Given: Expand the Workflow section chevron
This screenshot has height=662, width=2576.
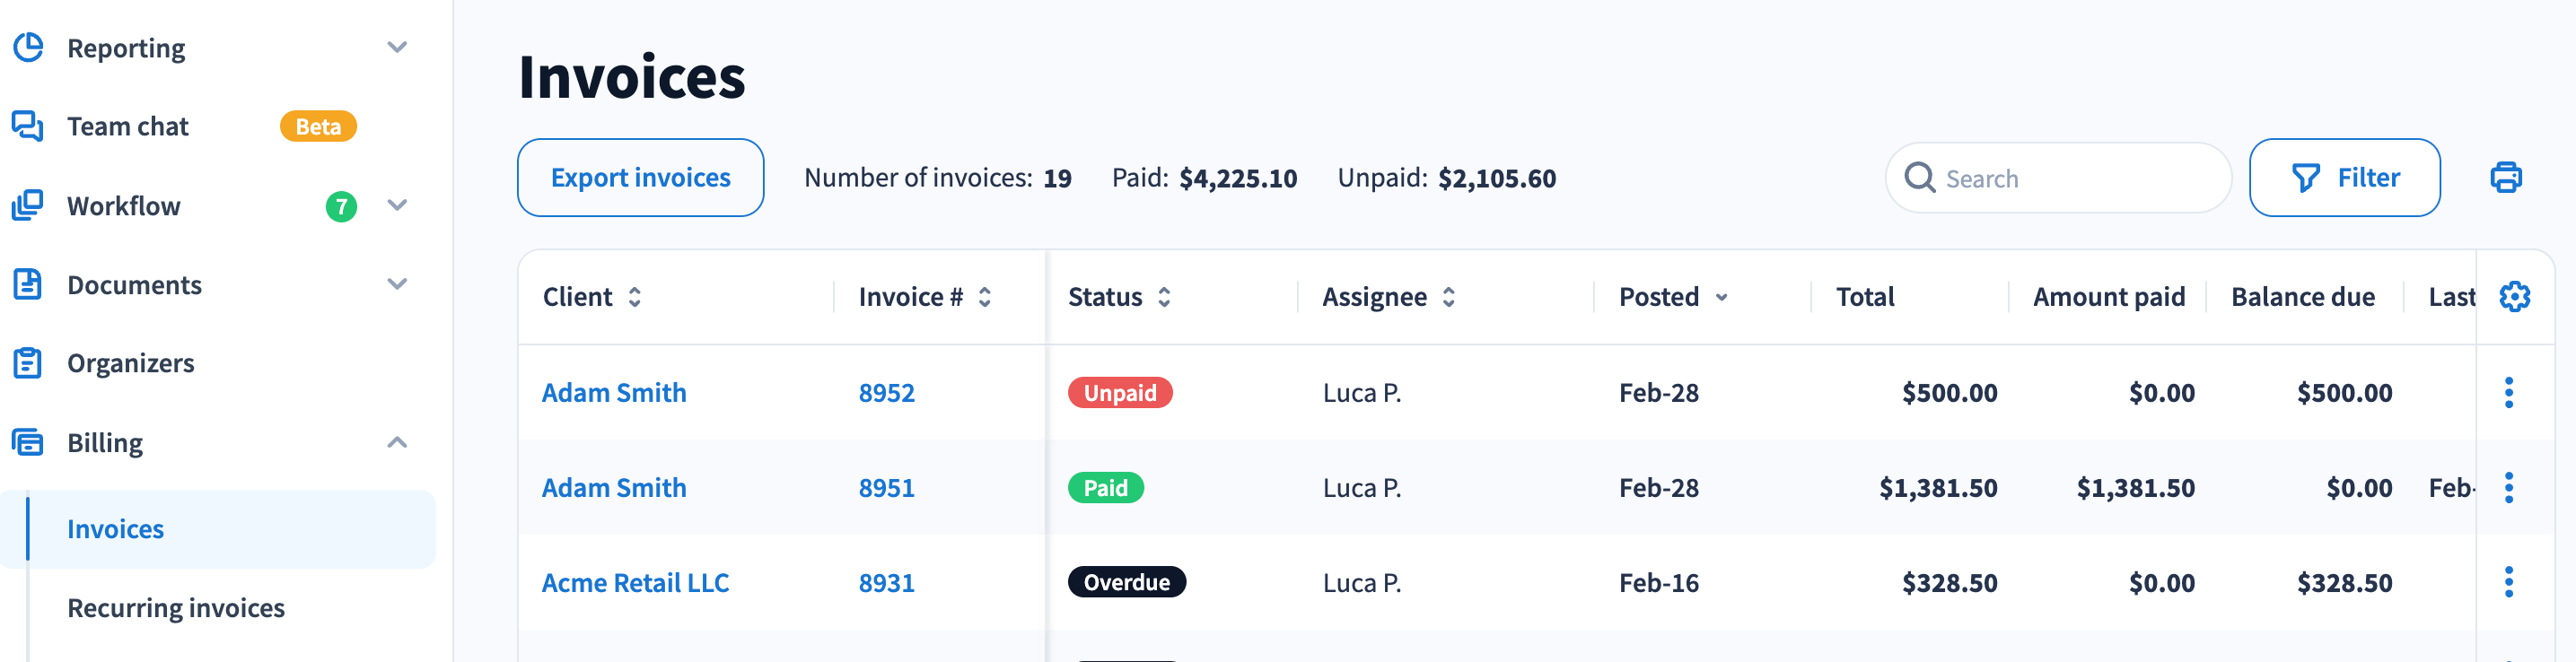Looking at the screenshot, I should point(397,205).
